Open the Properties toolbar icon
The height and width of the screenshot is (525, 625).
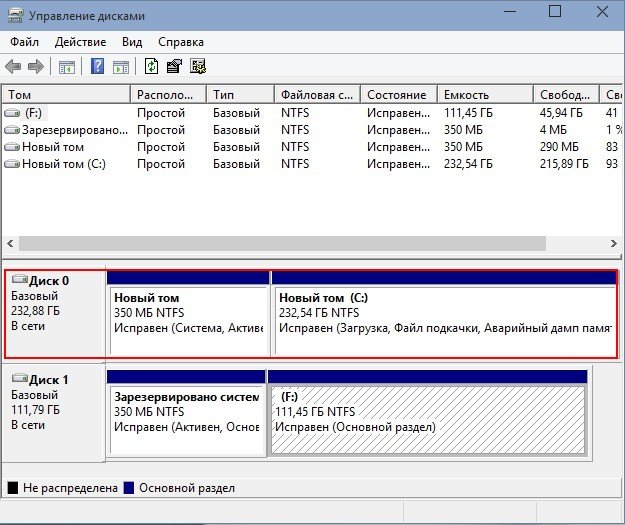174,66
